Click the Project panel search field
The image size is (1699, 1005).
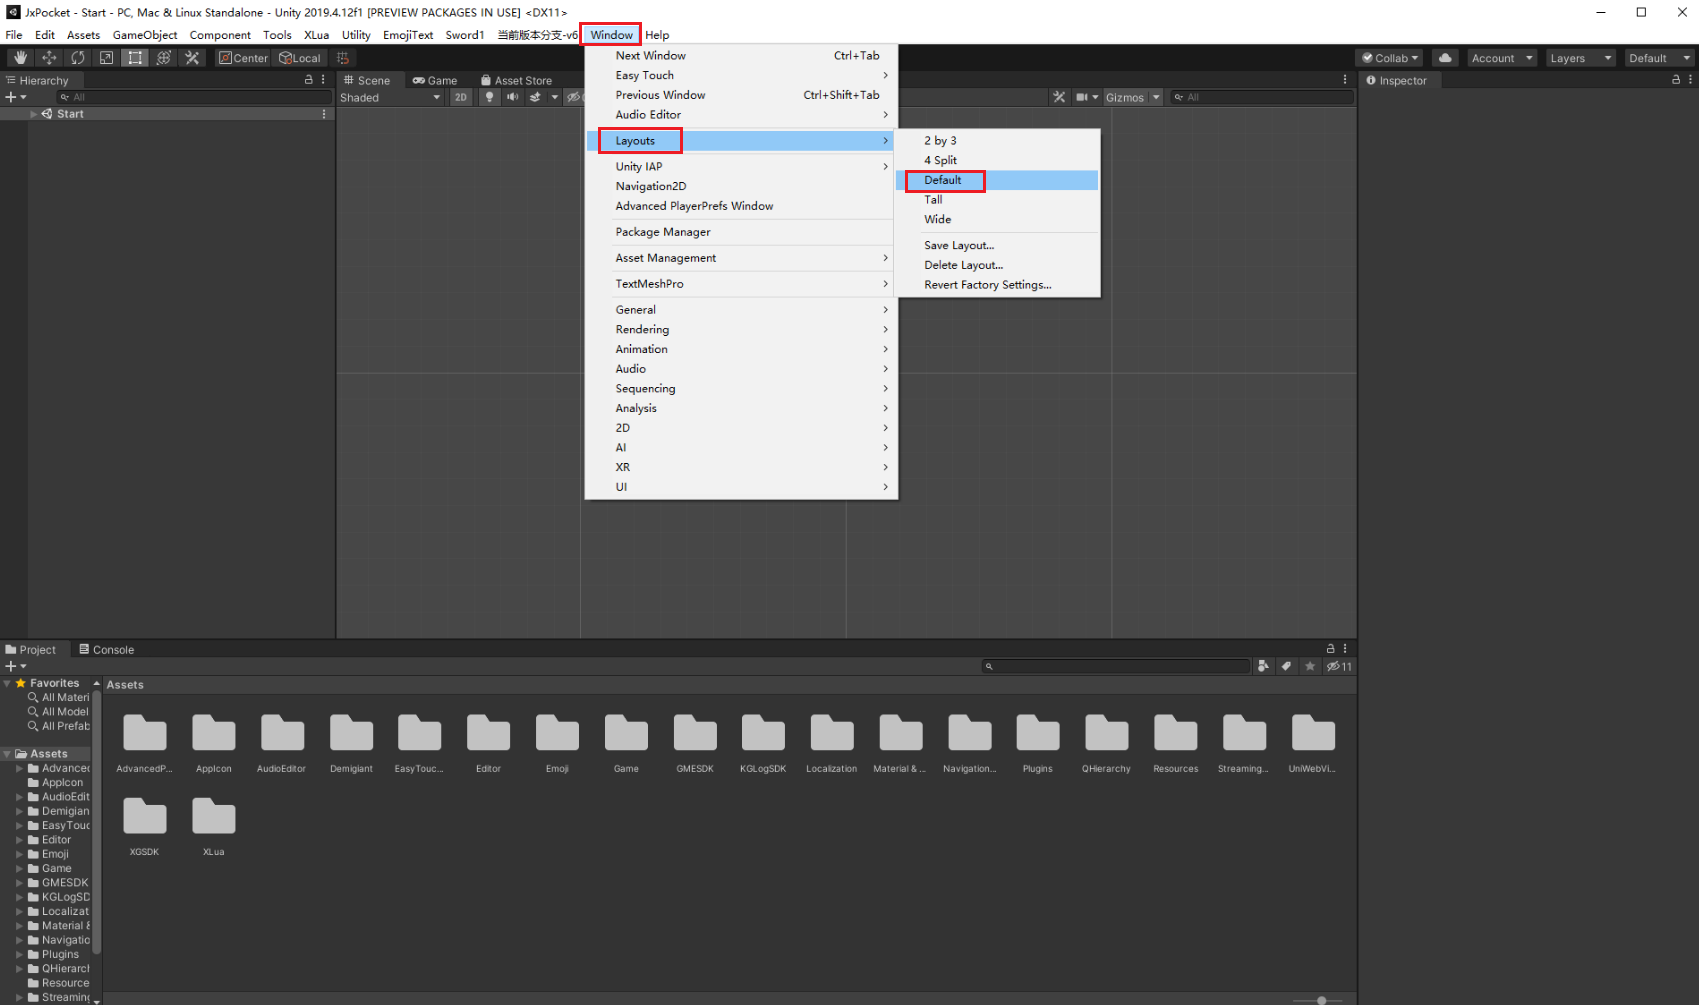1115,666
